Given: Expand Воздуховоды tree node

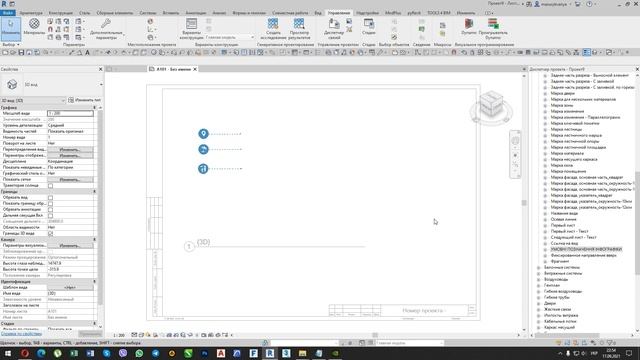Looking at the screenshot, I should click(538, 280).
